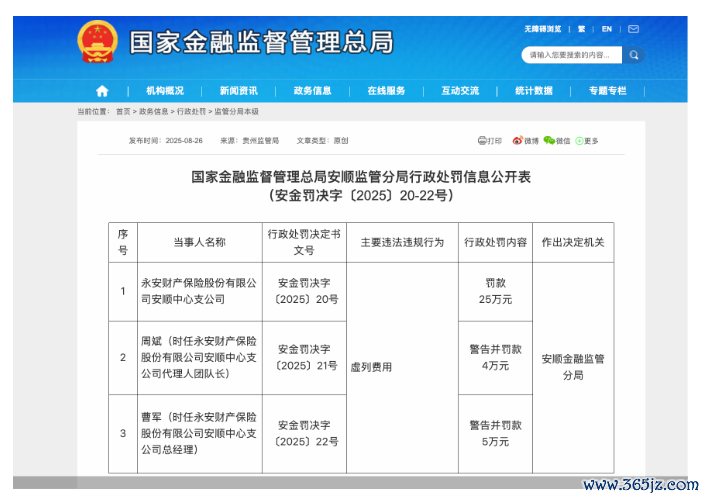Open the mail envelope icon
The image size is (706, 500).
pos(634,29)
